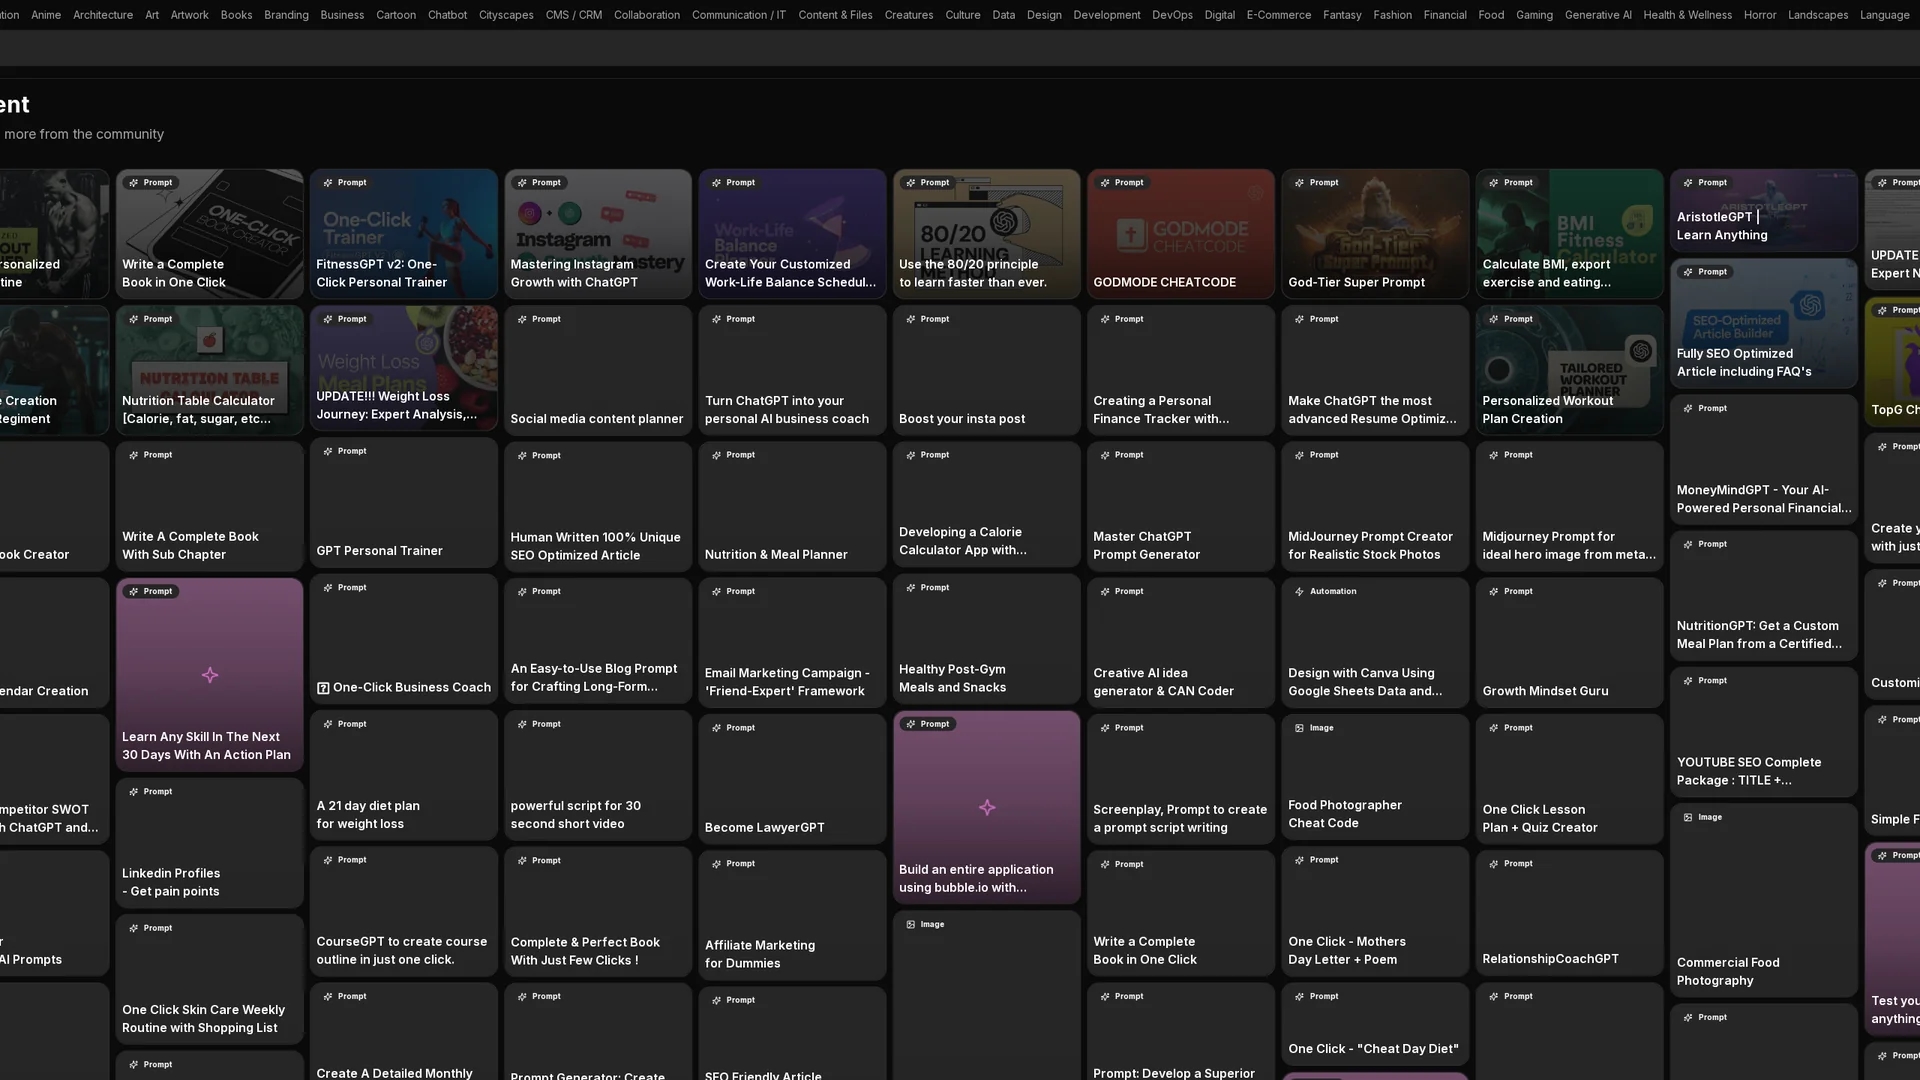Click the Image badge on Food Photographer Cheat Code
The height and width of the screenshot is (1080, 1920).
pos(1315,728)
